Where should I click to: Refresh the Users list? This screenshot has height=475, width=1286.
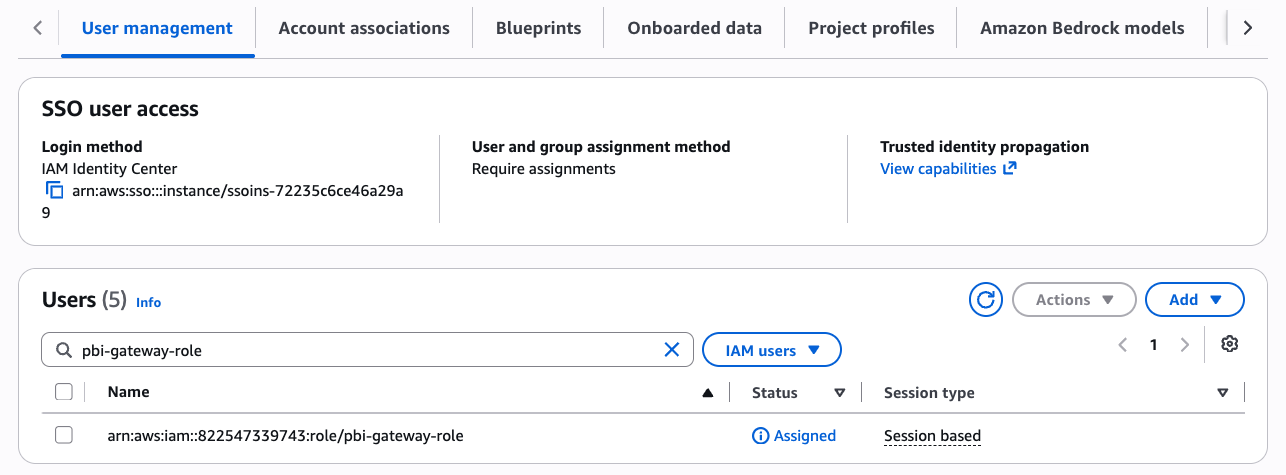click(986, 299)
